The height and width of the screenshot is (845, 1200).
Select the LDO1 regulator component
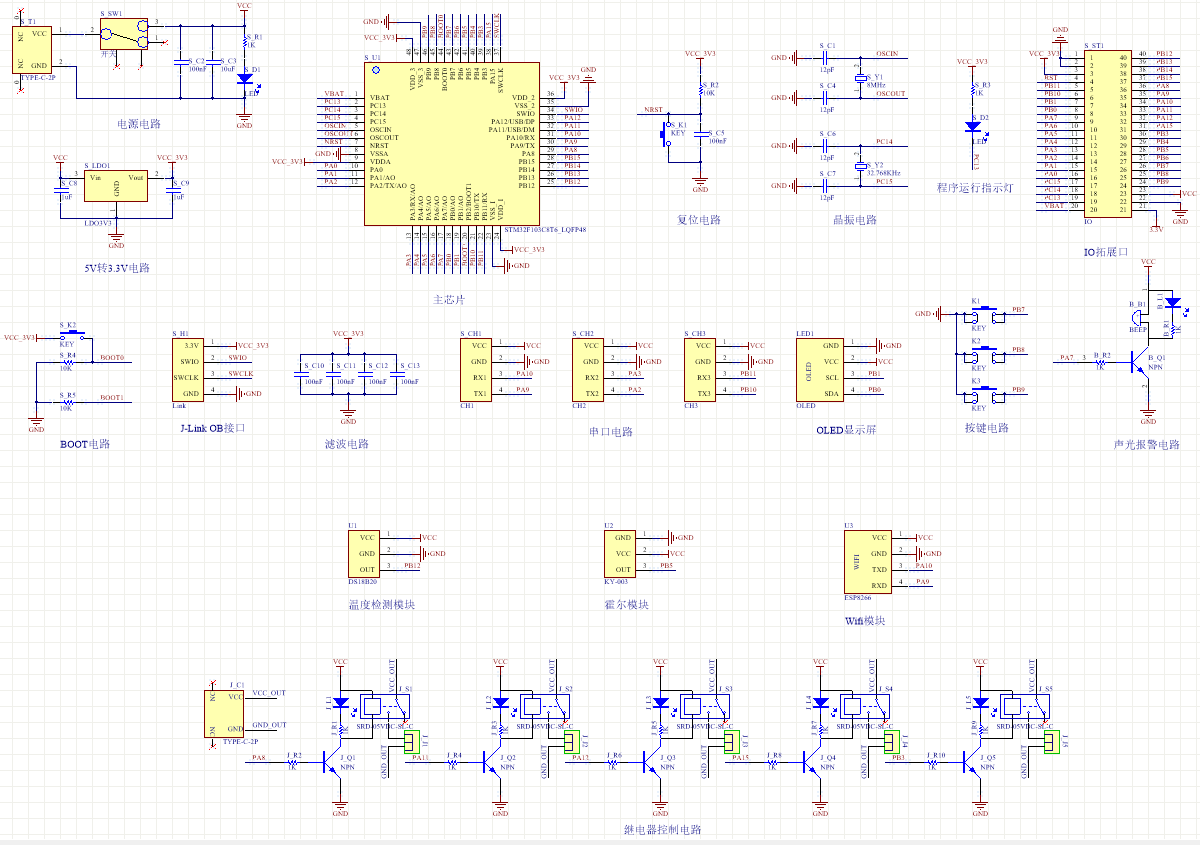(x=116, y=187)
